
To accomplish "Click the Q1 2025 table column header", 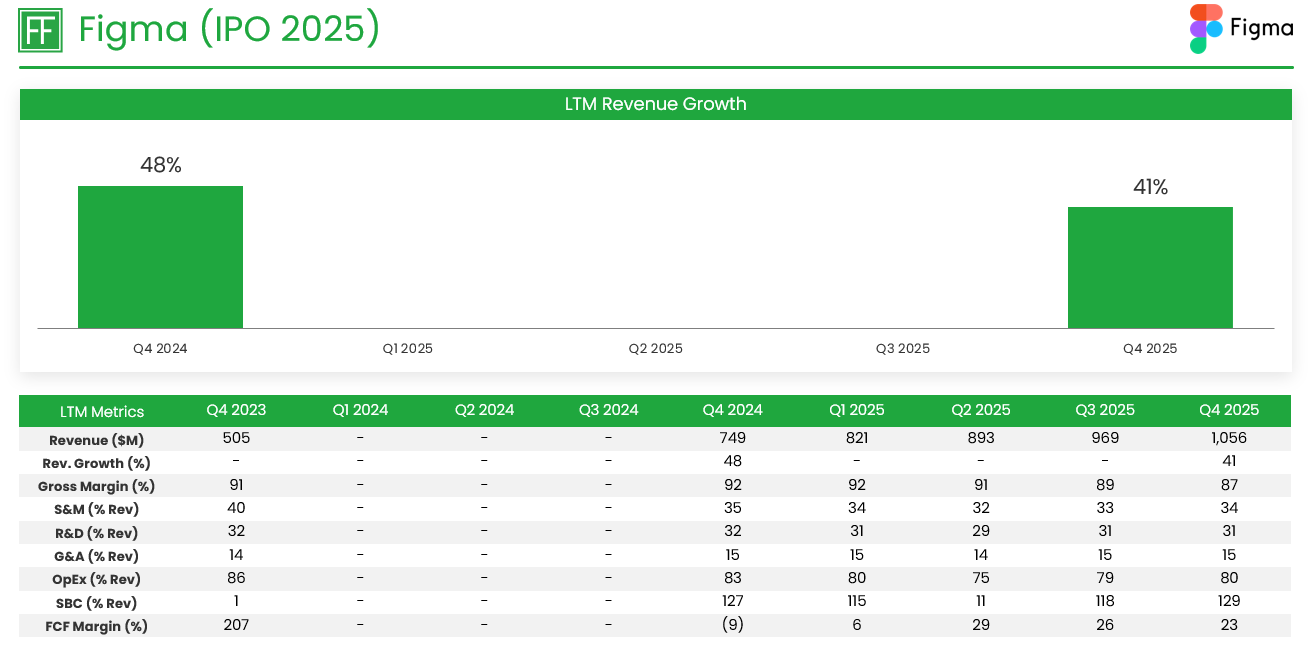I will (857, 410).
